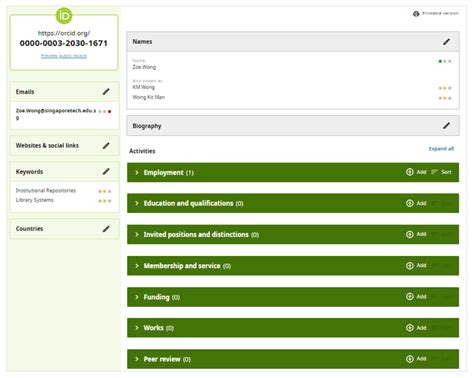The width and height of the screenshot is (474, 378).
Task: Expand Membership and service chevron
Action: pyautogui.click(x=137, y=266)
